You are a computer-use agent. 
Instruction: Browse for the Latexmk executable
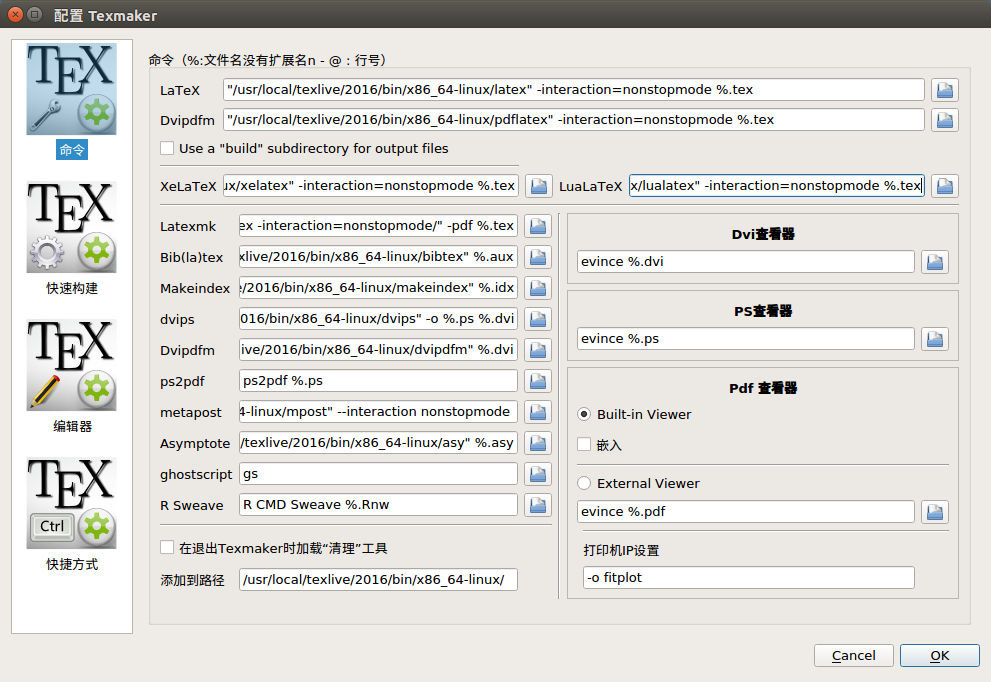coord(538,226)
